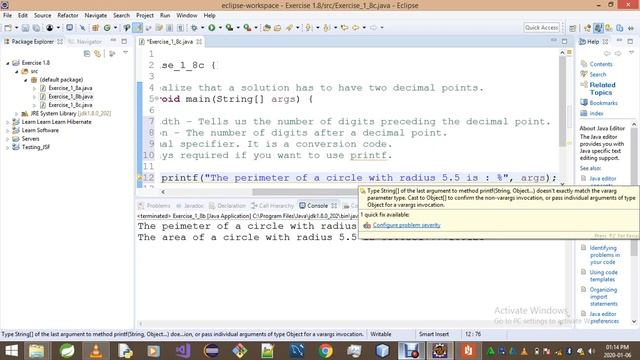
Task: Close the Exercise_1_8c.java editor tab
Action: [x=199, y=42]
